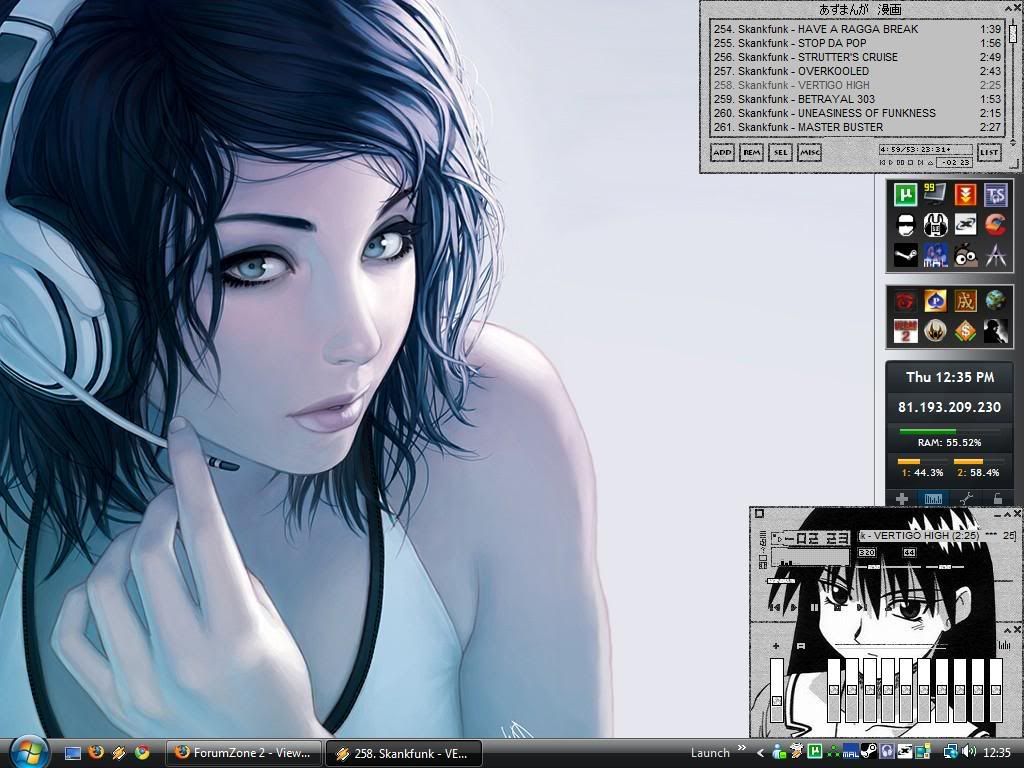This screenshot has height=768, width=1024.
Task: Select the bar graph tab in monitor widget
Action: [x=934, y=499]
